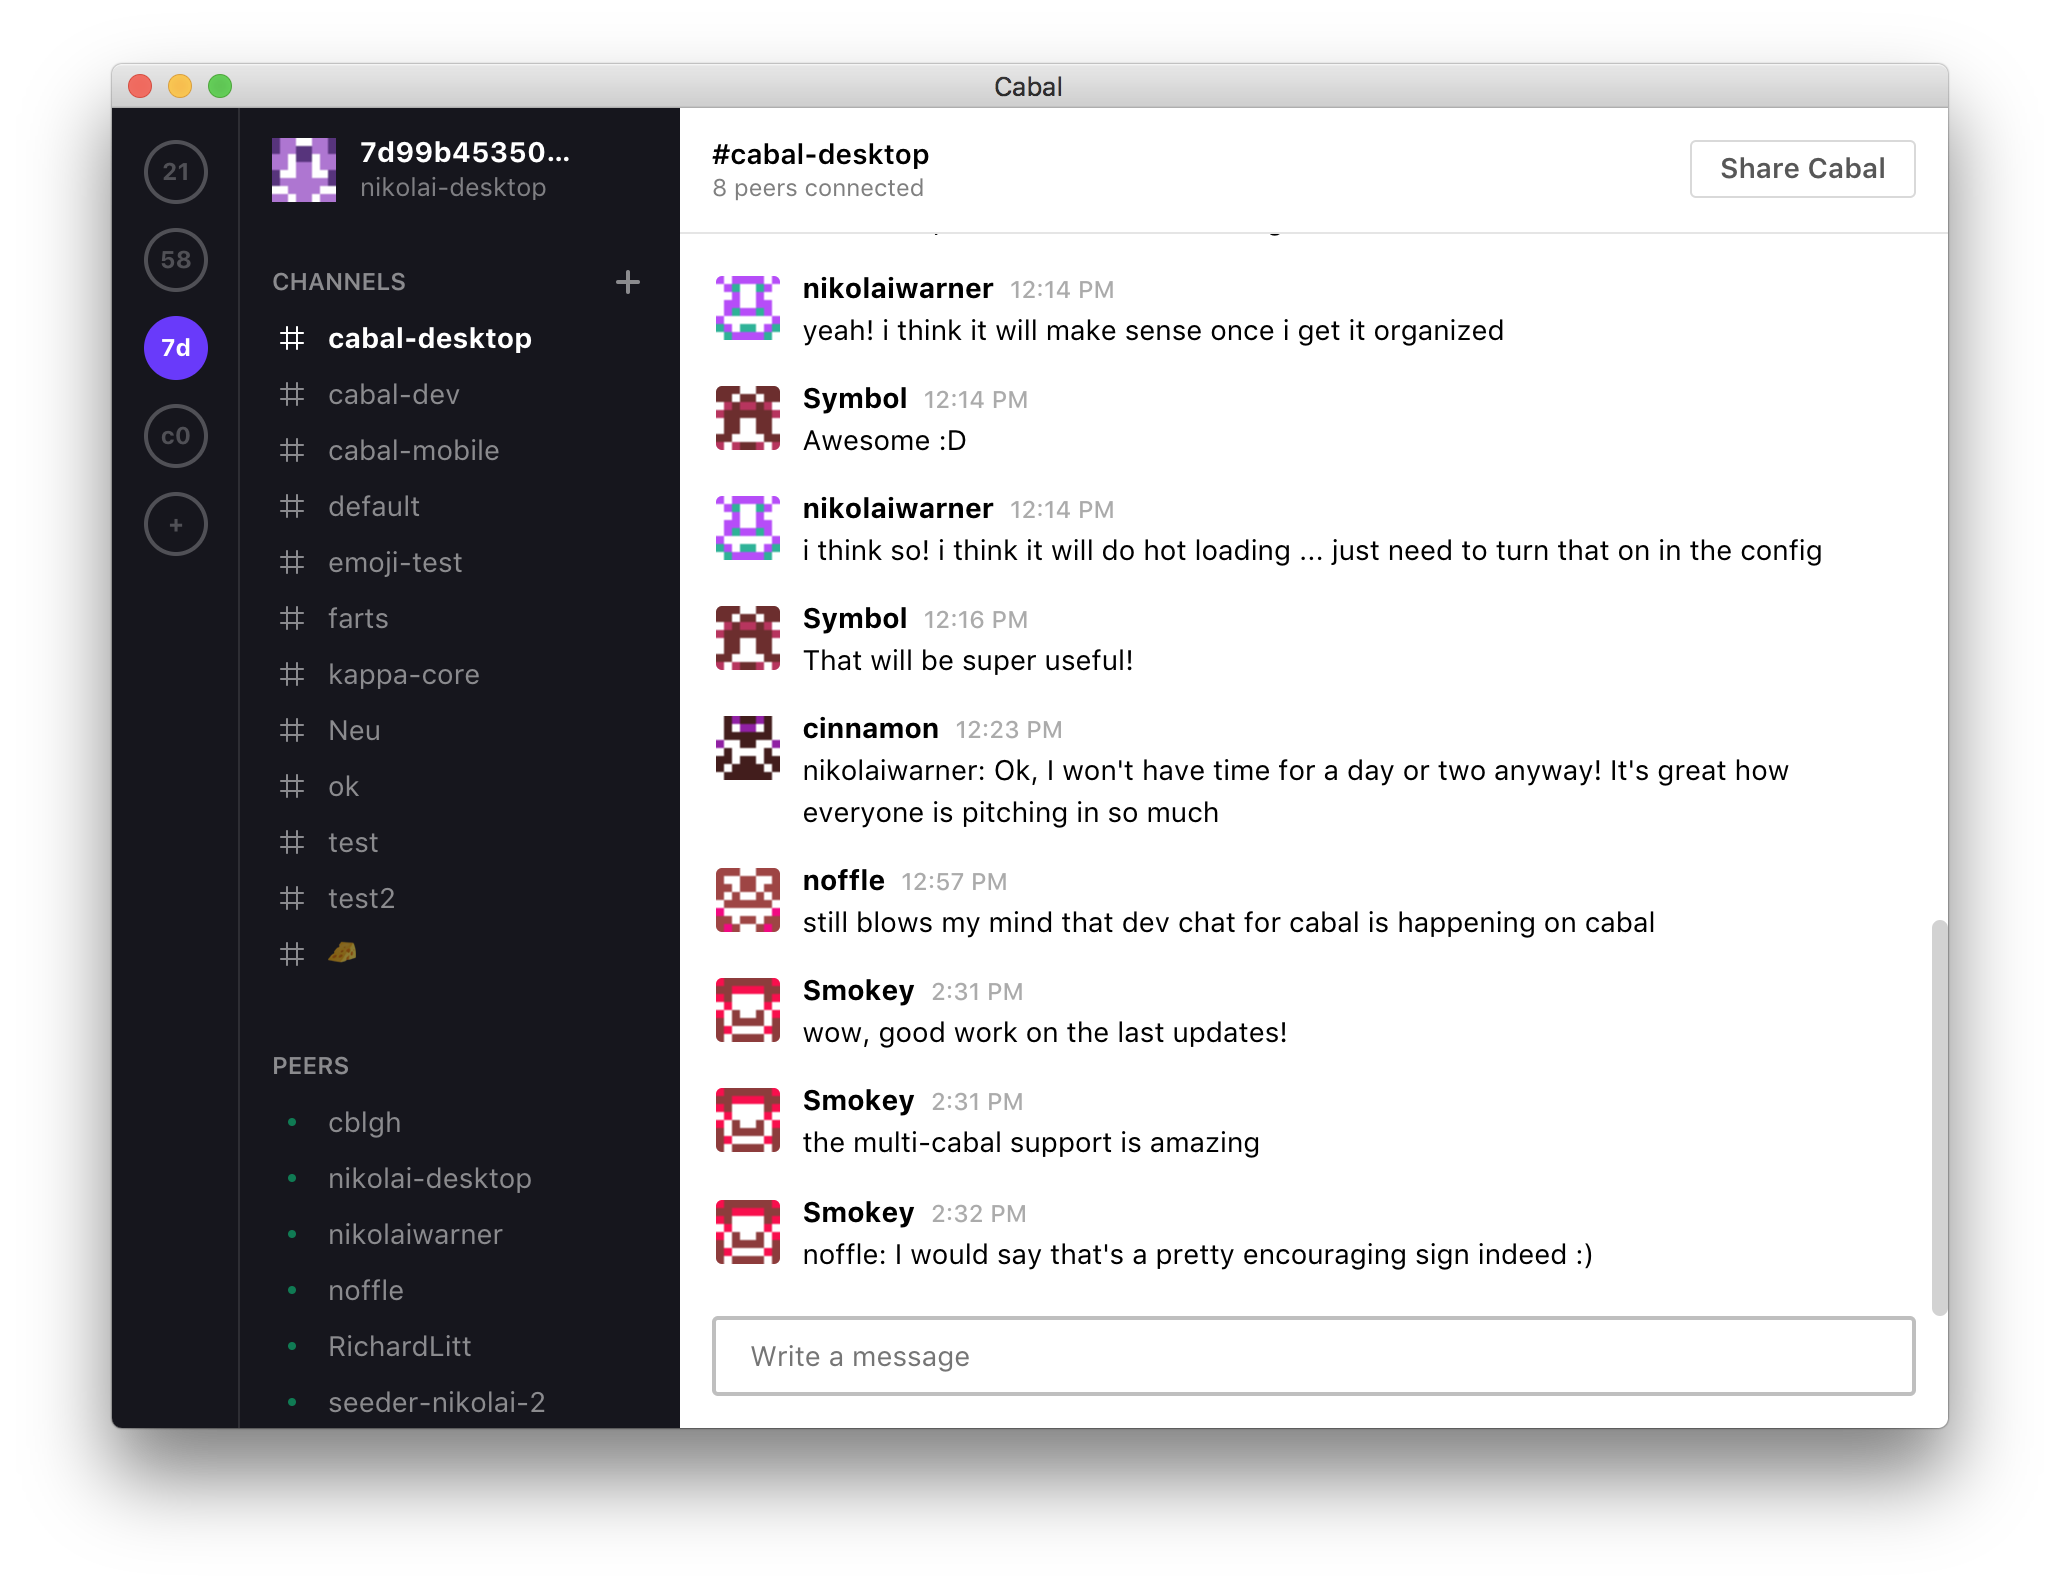Screen dimensions: 2060x1588
Task: Click cinnamon's avatar beside the 12:23 PM message
Action: (x=748, y=748)
